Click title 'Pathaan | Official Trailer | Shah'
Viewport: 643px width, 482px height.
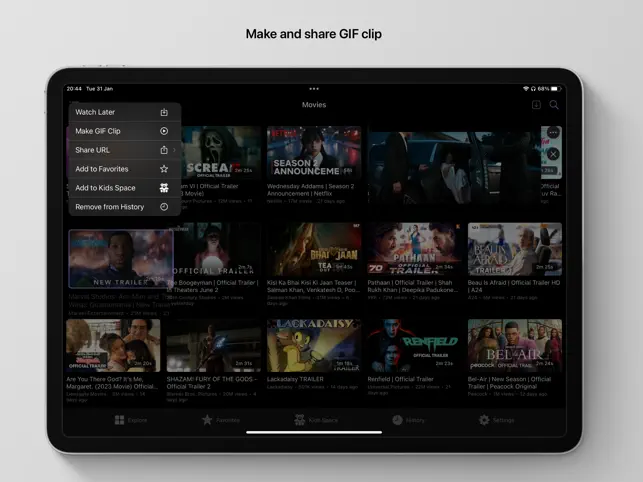[410, 283]
